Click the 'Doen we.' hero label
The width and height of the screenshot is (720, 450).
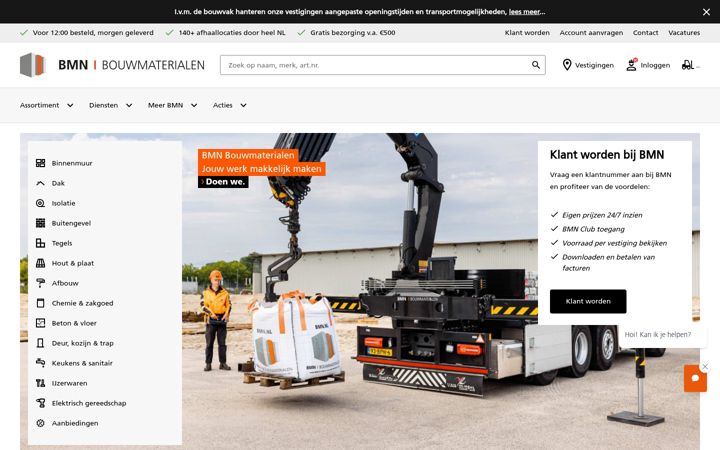point(223,182)
